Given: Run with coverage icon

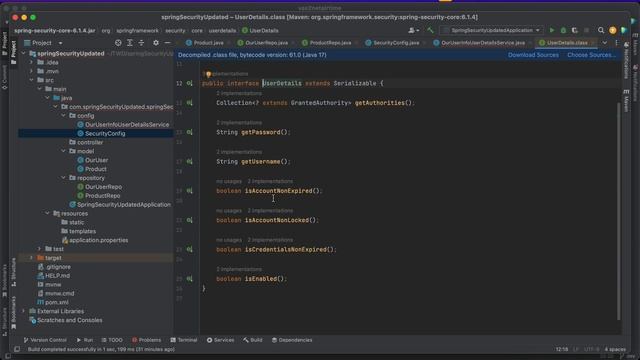Looking at the screenshot, I should pyautogui.click(x=575, y=30).
